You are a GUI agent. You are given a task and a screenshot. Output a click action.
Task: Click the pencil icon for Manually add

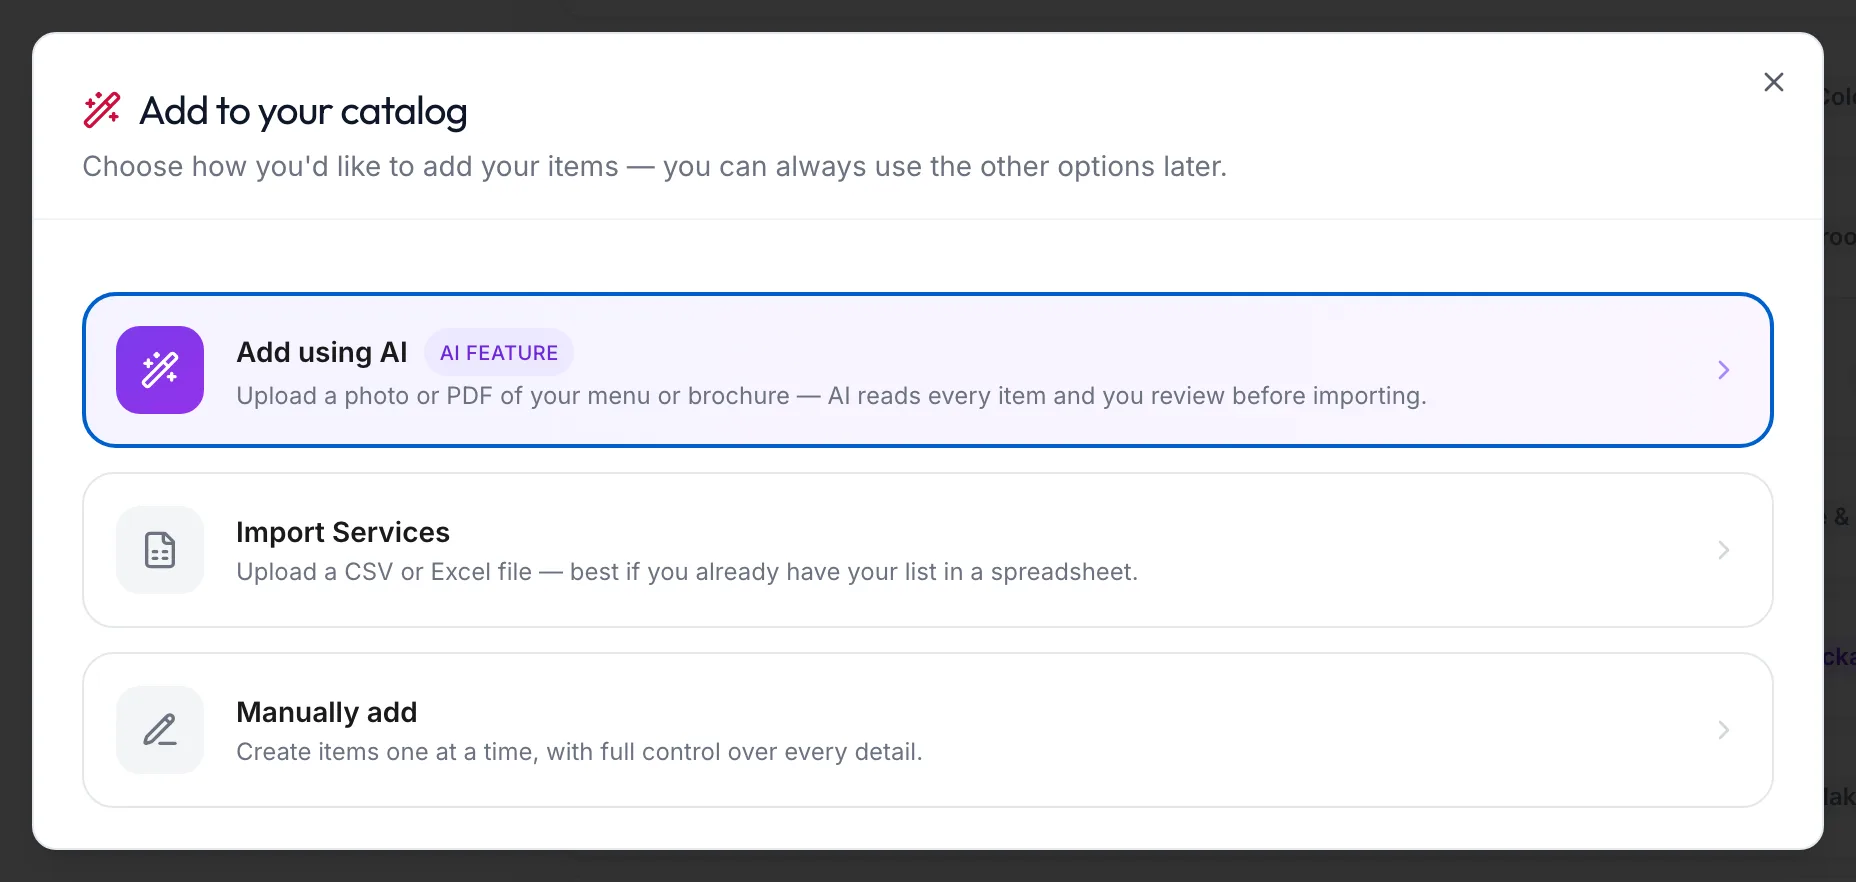[x=160, y=730]
